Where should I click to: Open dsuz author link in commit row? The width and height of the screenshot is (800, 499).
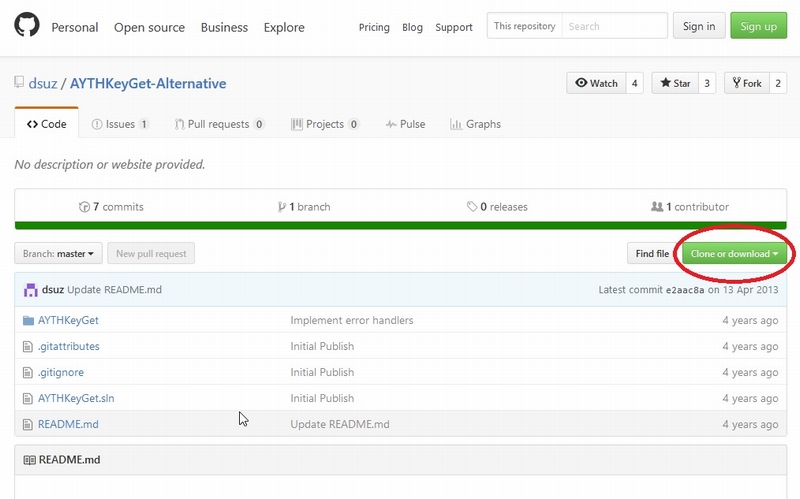pos(53,289)
